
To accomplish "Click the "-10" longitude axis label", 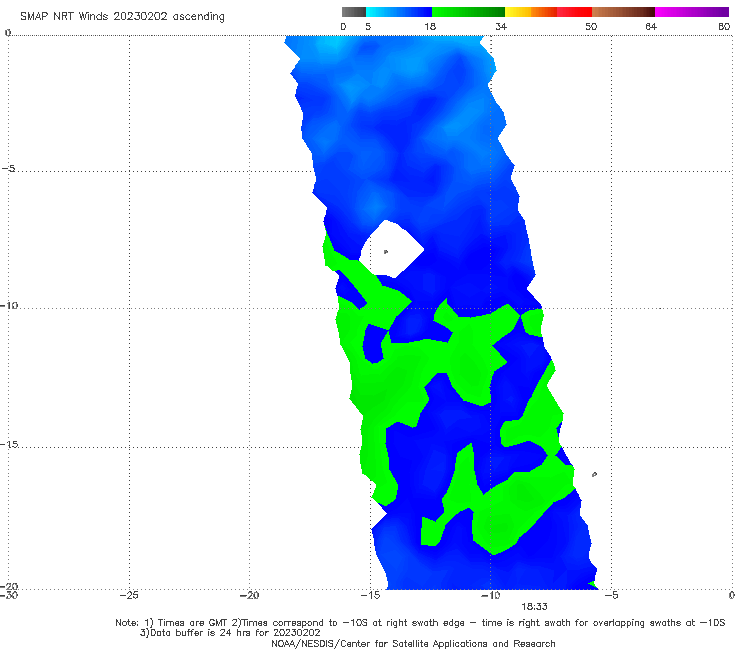I will click(490, 595).
